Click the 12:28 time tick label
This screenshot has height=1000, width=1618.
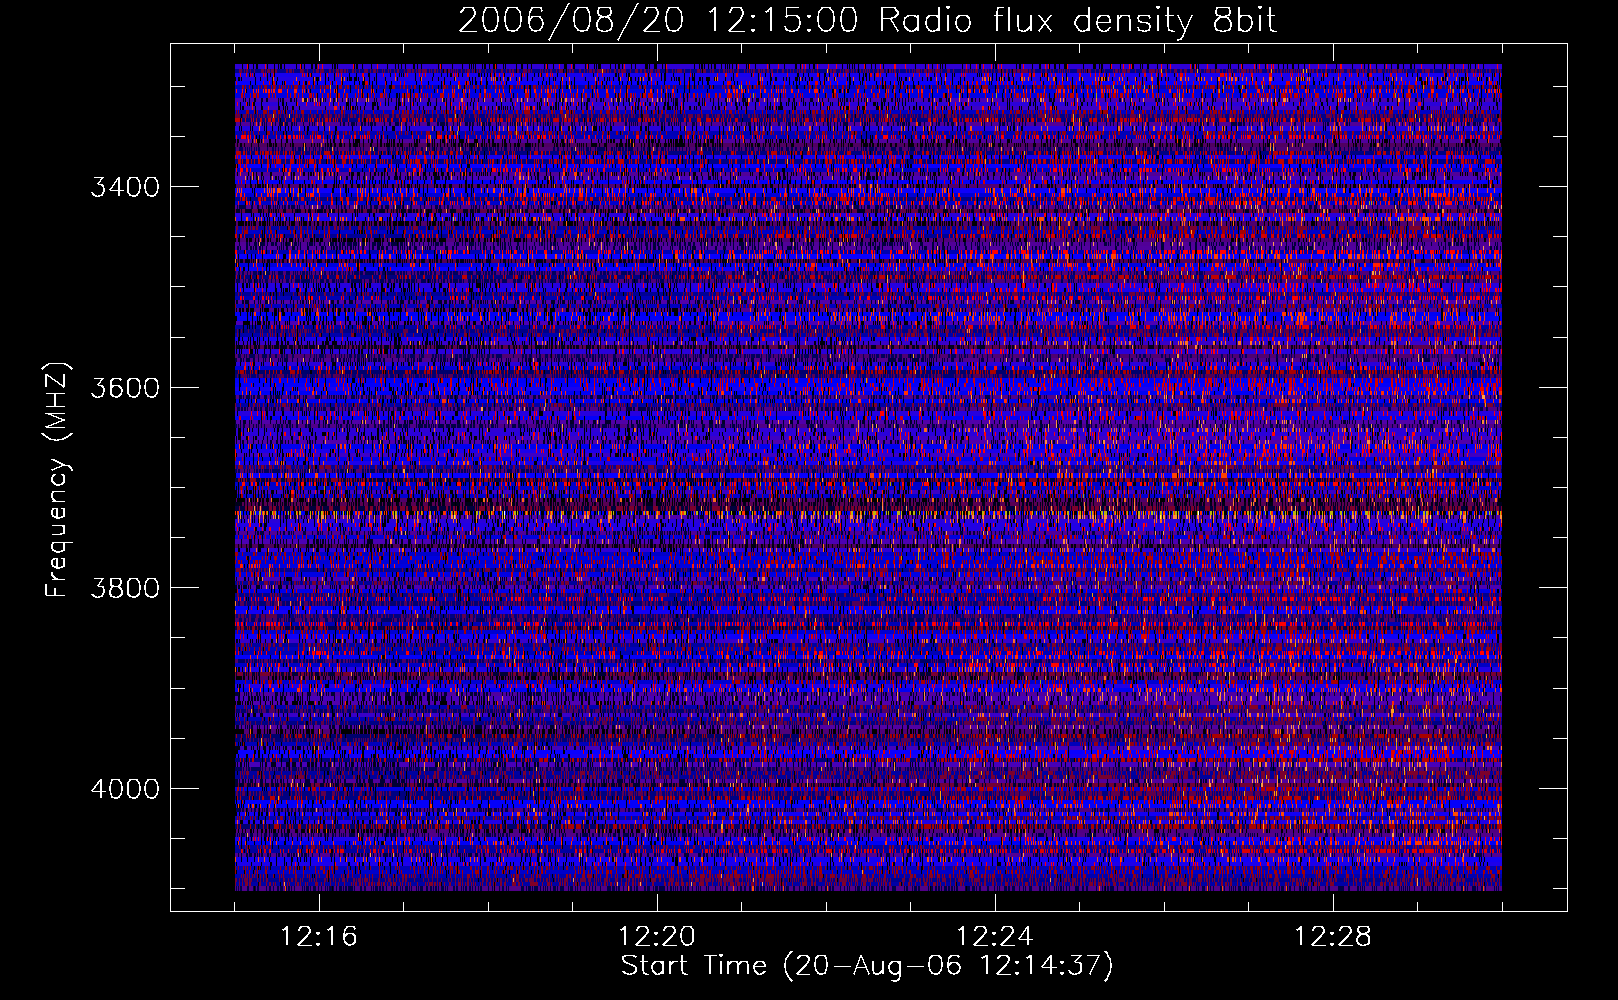pyautogui.click(x=1333, y=937)
